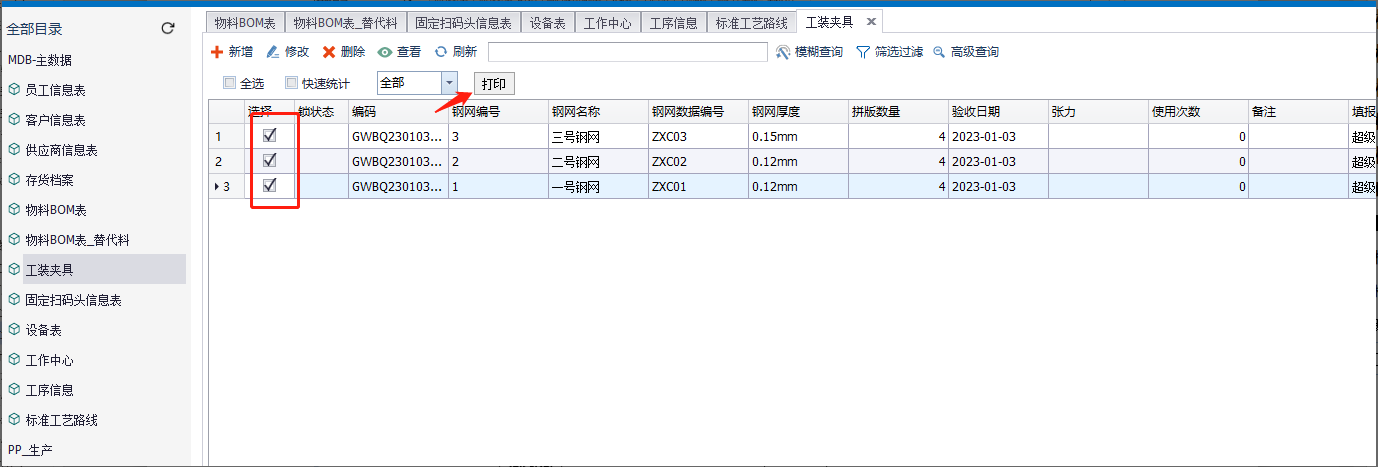
Task: Click the 查看 eye icon
Action: click(385, 52)
